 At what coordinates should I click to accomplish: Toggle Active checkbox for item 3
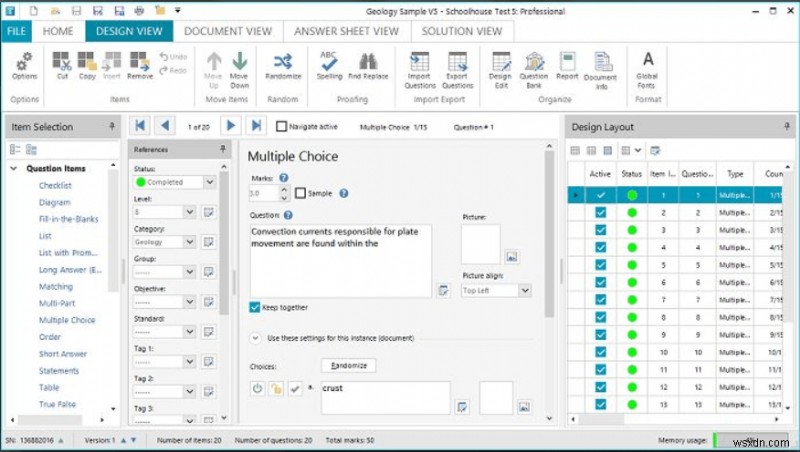[x=601, y=230]
